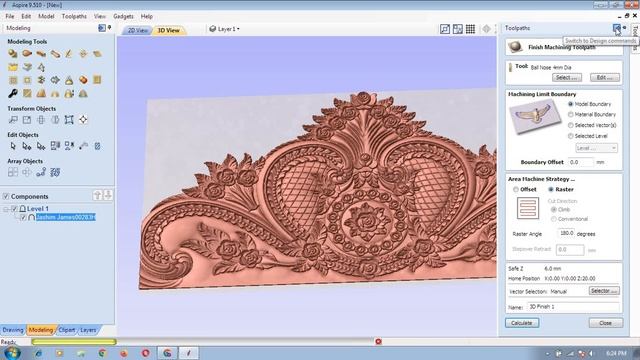
Task: Switch to the 2D View tab
Action: pos(137,31)
